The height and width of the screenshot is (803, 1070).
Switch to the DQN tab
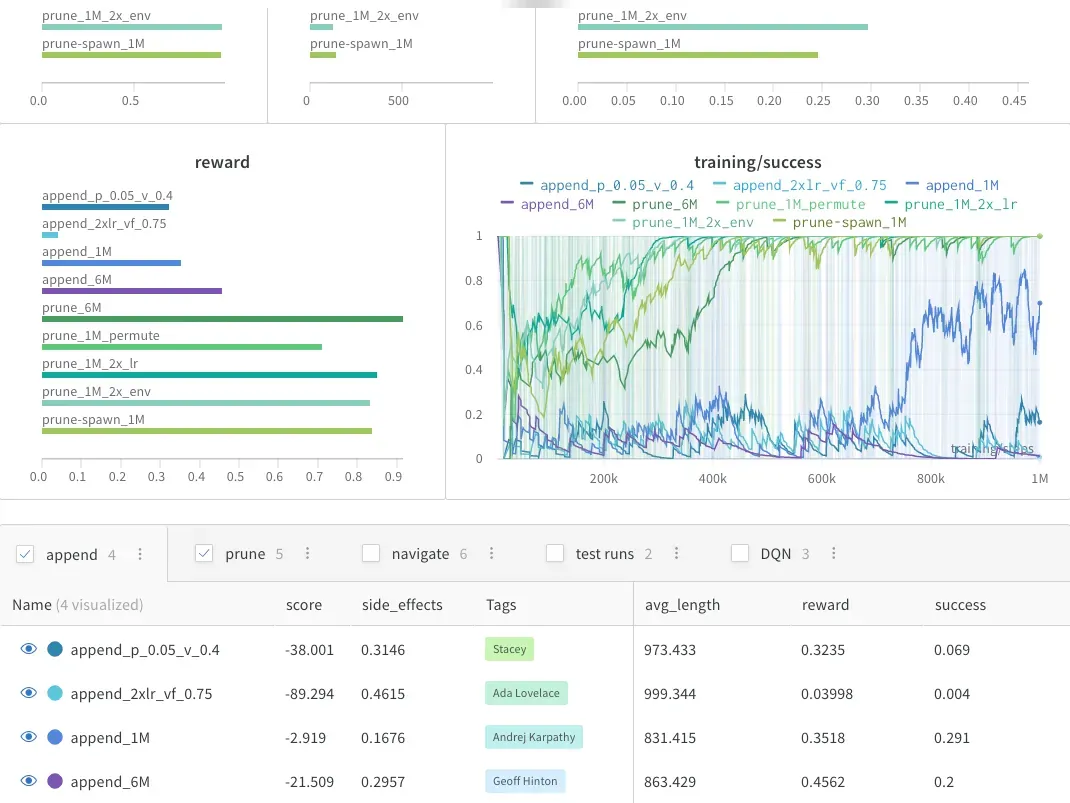(x=776, y=554)
